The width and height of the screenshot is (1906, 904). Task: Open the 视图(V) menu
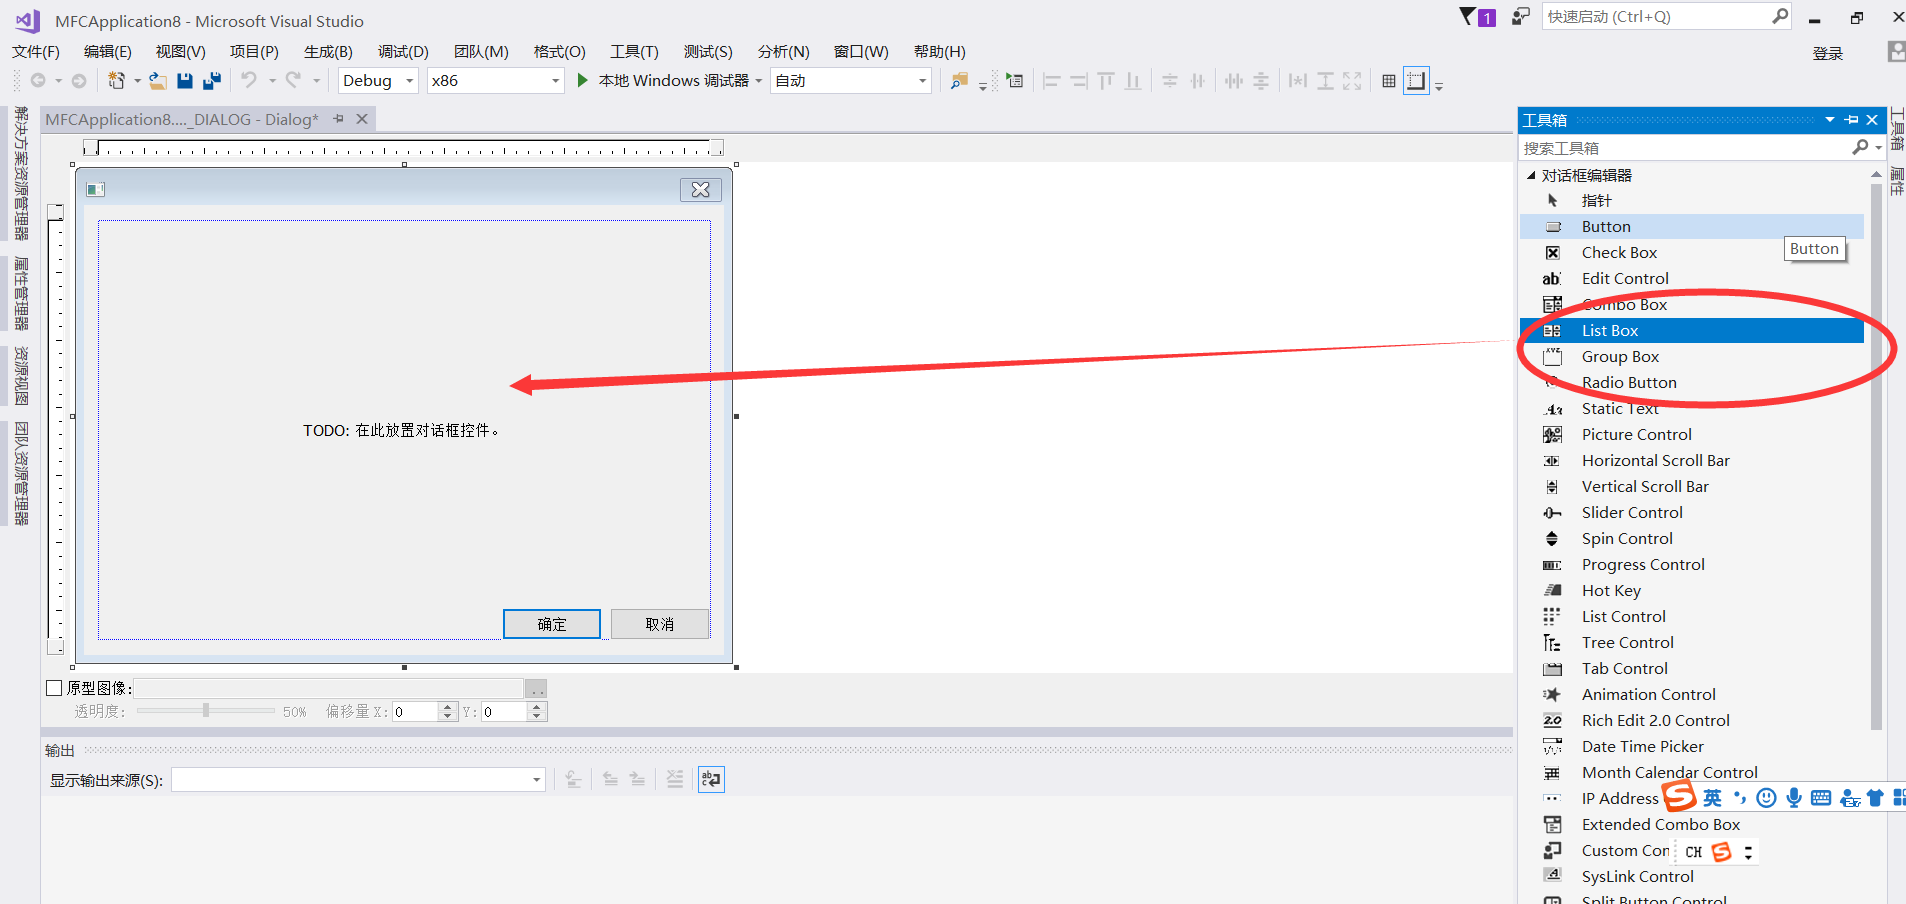pyautogui.click(x=181, y=52)
